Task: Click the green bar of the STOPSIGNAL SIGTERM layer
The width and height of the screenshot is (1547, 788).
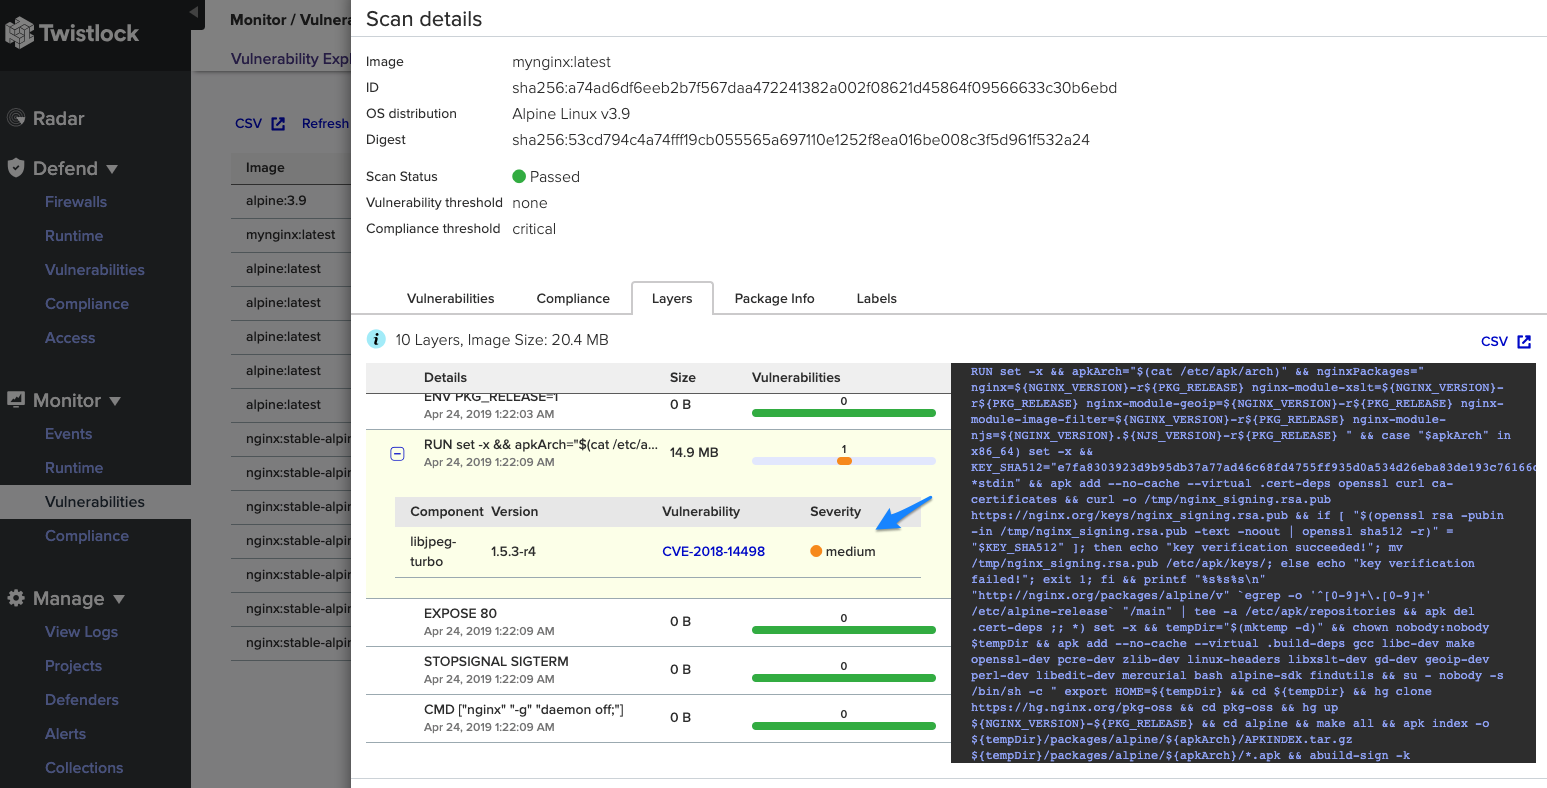Action: [844, 678]
